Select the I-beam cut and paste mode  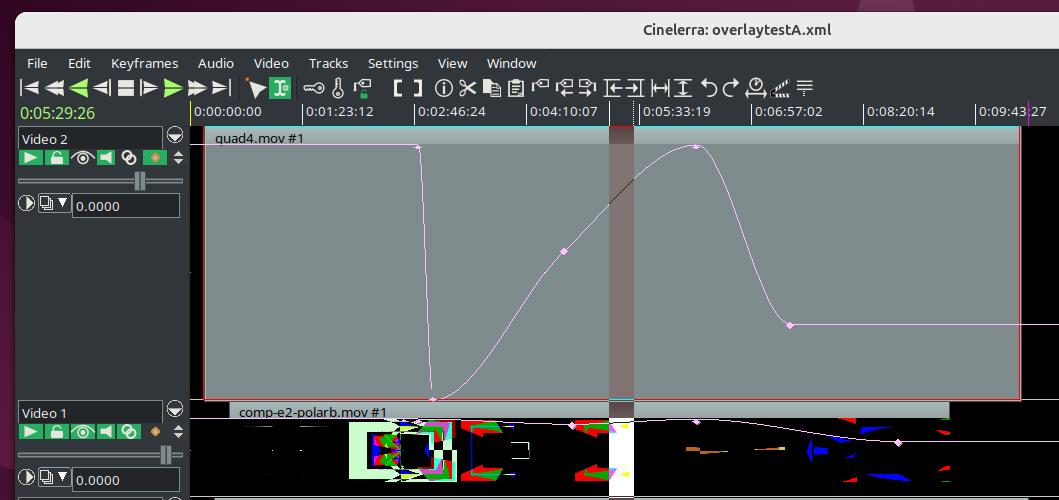point(281,88)
